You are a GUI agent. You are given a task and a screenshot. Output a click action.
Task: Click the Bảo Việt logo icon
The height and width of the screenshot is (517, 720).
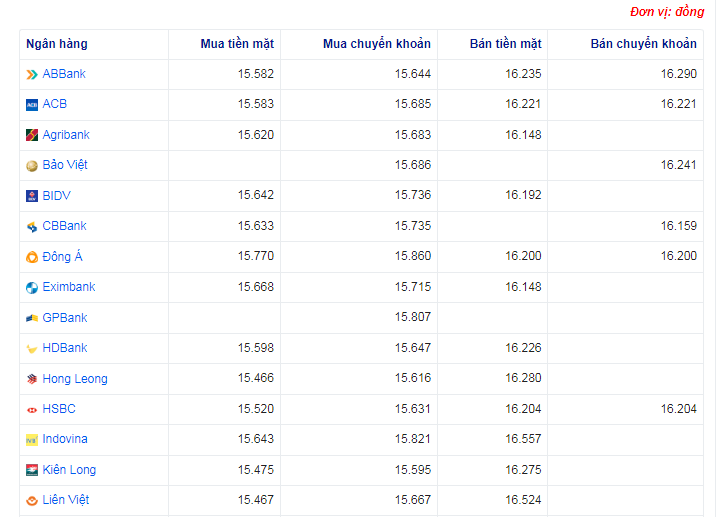[x=32, y=165]
